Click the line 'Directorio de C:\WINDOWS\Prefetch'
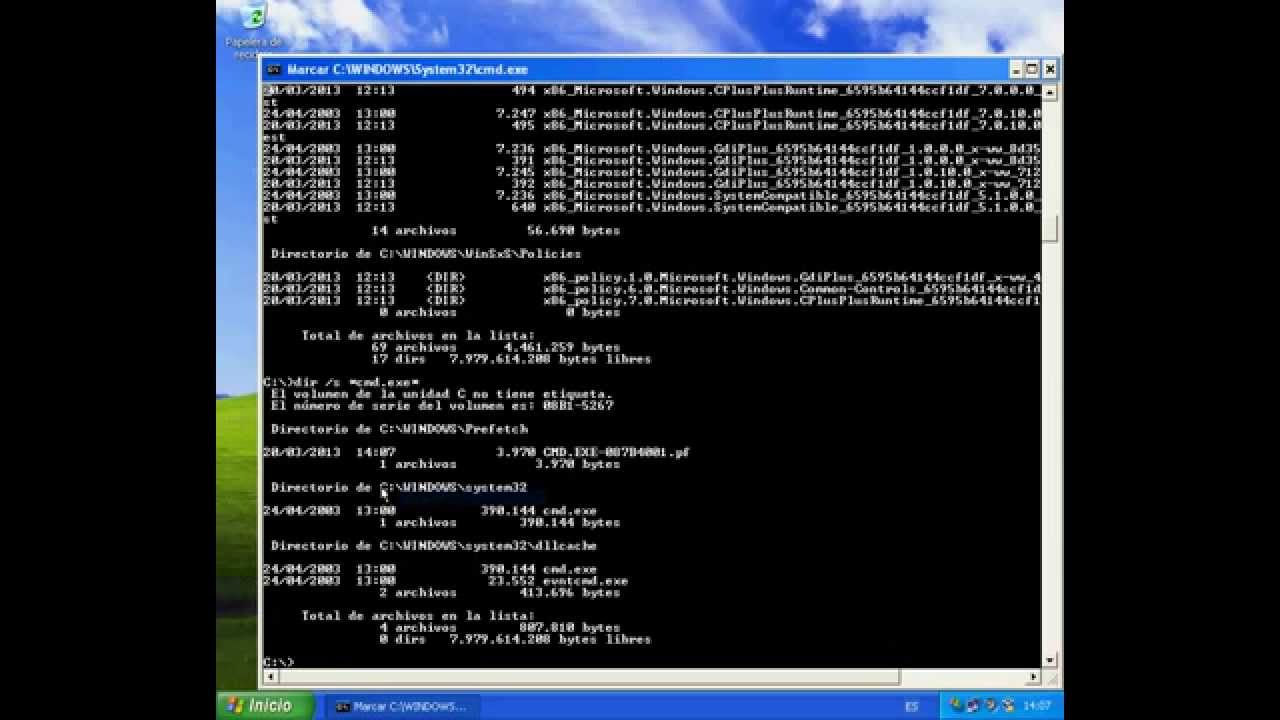This screenshot has height=720, width=1280. point(399,429)
